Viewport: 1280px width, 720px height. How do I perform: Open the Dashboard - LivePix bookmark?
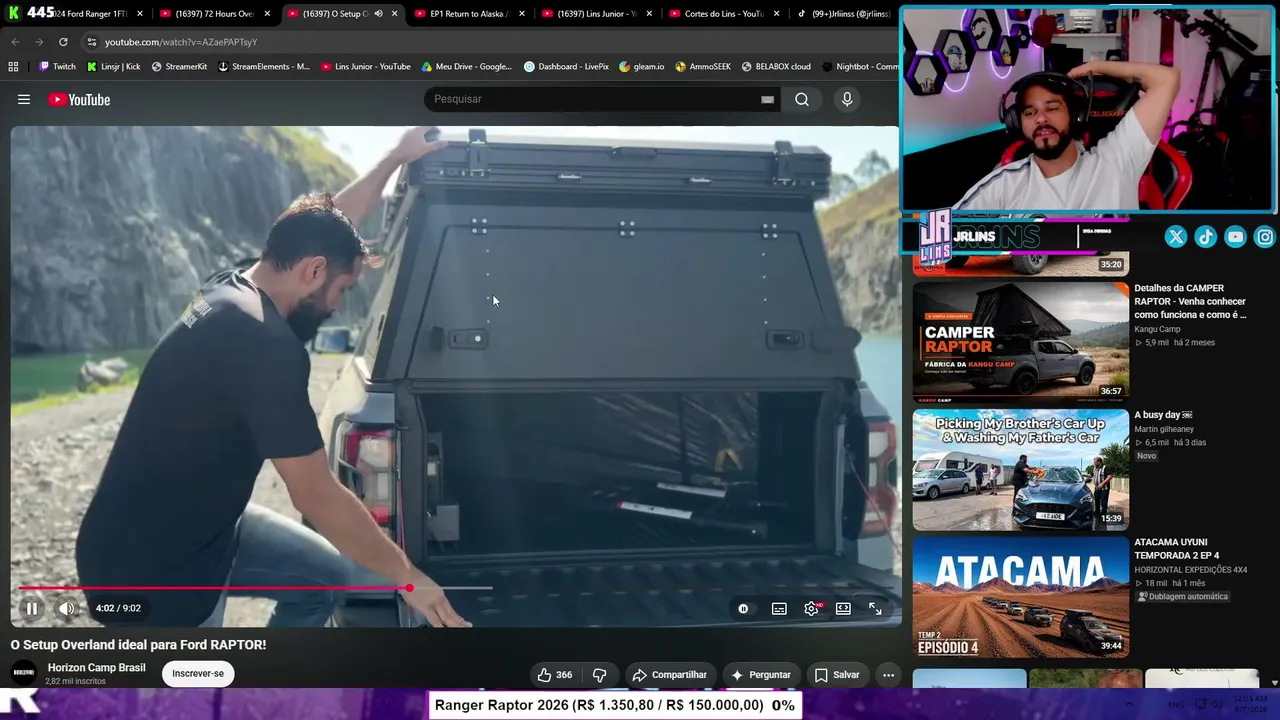tap(566, 67)
